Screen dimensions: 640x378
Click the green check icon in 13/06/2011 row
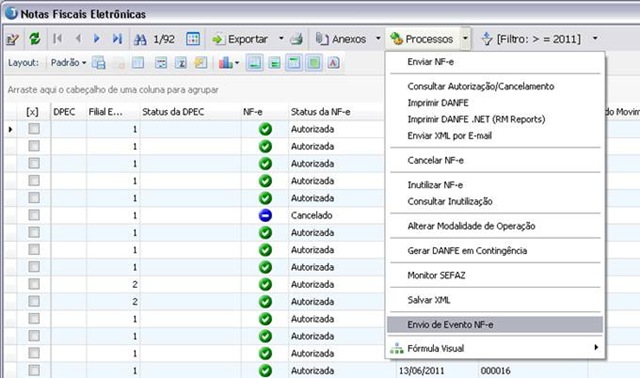[265, 371]
